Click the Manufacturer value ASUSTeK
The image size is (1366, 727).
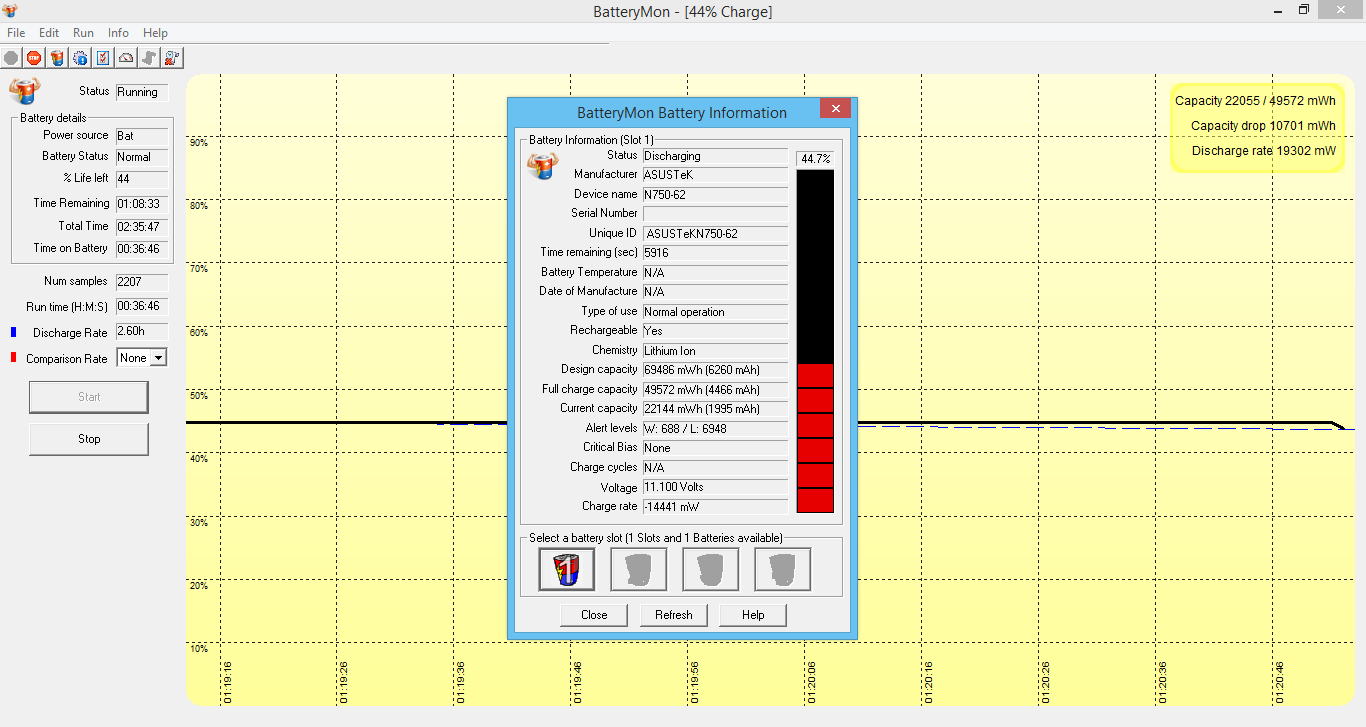tap(715, 175)
